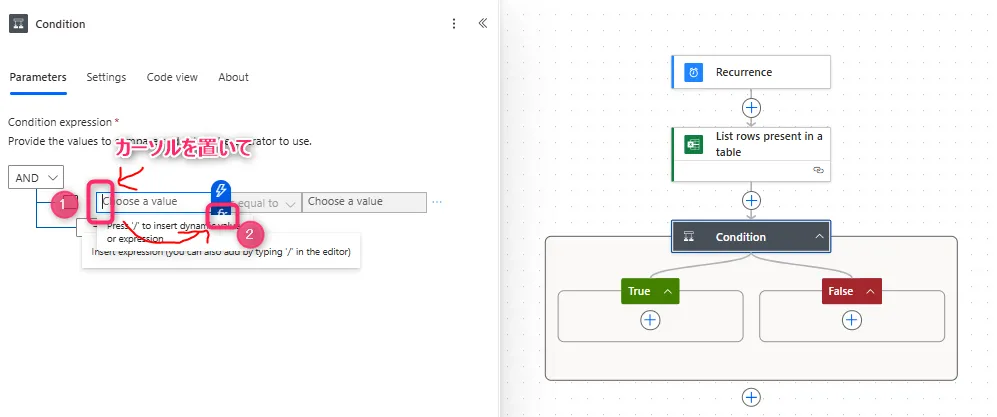
Task: Click the Excel icon on List rows action
Action: coord(693,144)
